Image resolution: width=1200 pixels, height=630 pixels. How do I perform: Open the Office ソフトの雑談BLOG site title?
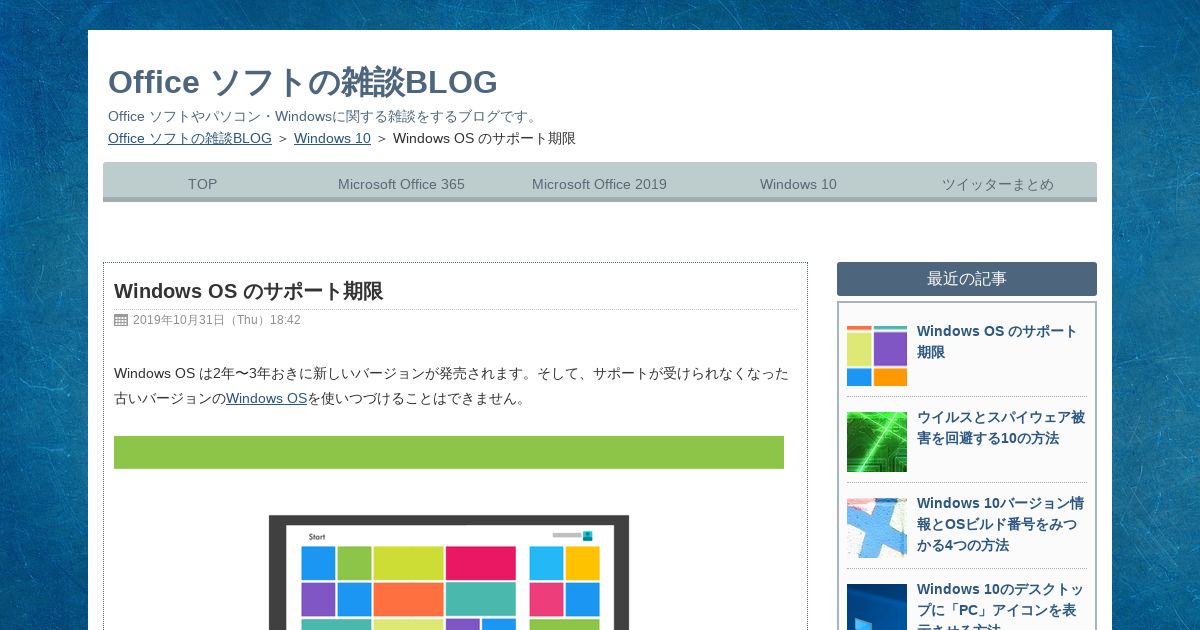302,82
